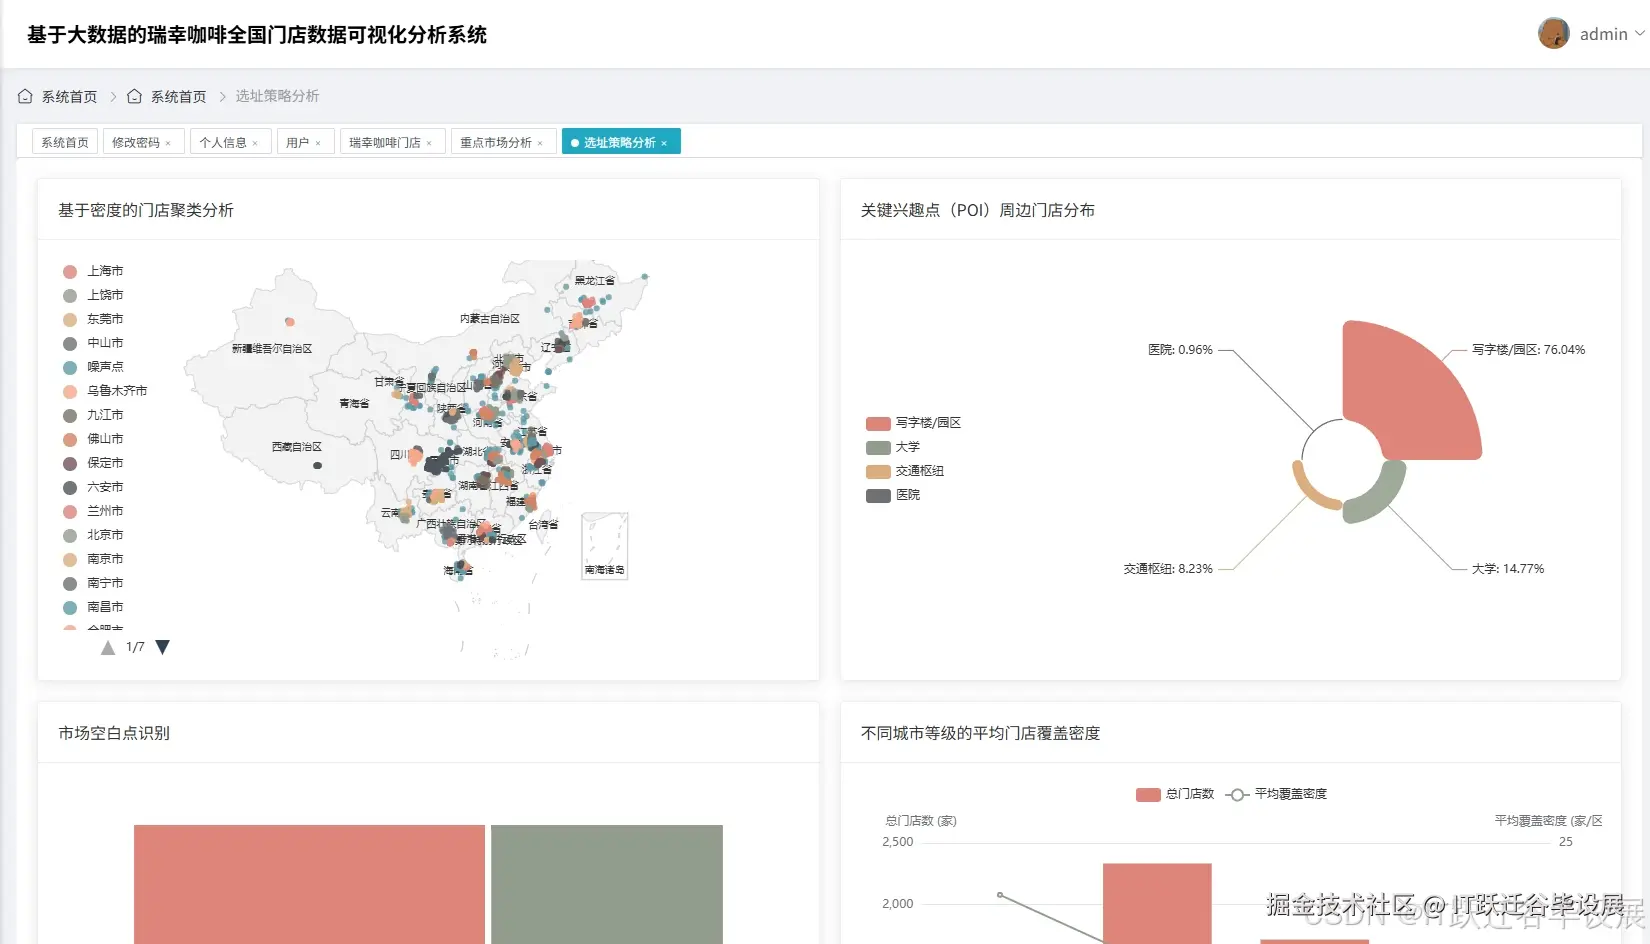Go to previous legend page with up arrow
The width and height of the screenshot is (1650, 944).
[x=108, y=647]
